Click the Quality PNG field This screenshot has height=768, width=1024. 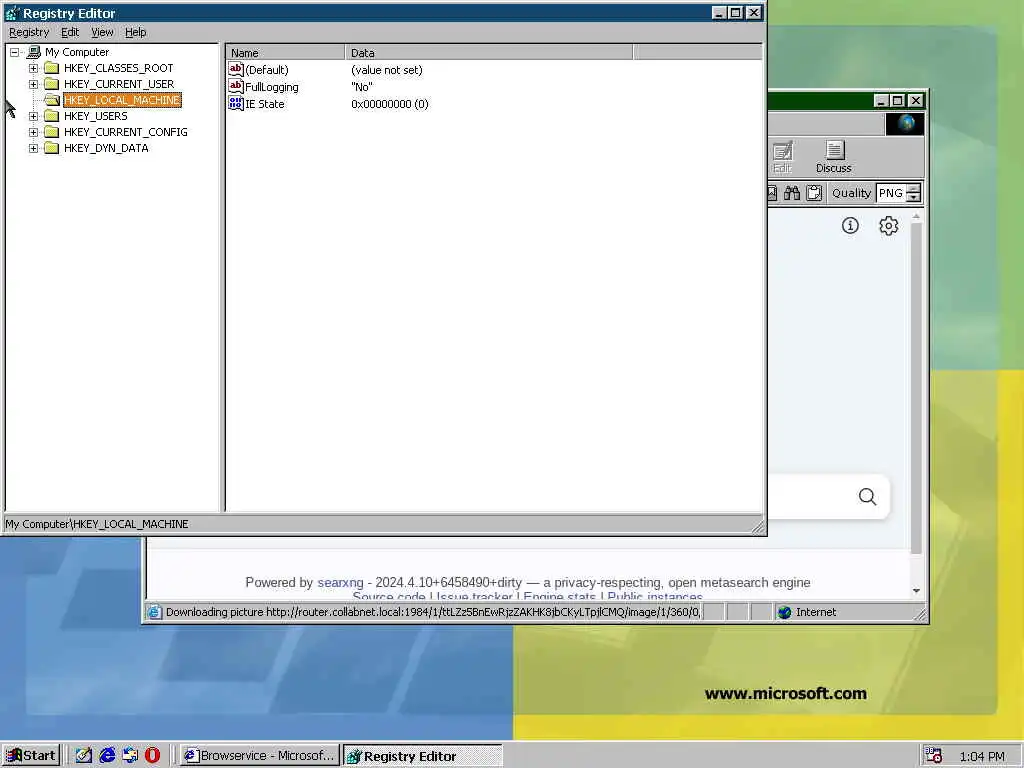(891, 193)
